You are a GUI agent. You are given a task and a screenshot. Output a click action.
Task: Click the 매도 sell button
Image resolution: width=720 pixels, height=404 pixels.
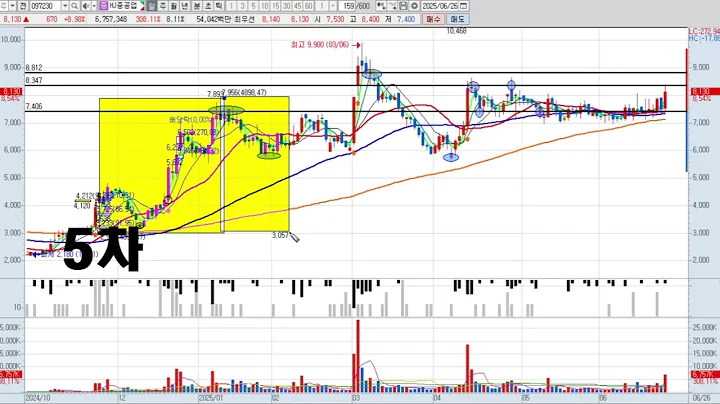(x=457, y=19)
